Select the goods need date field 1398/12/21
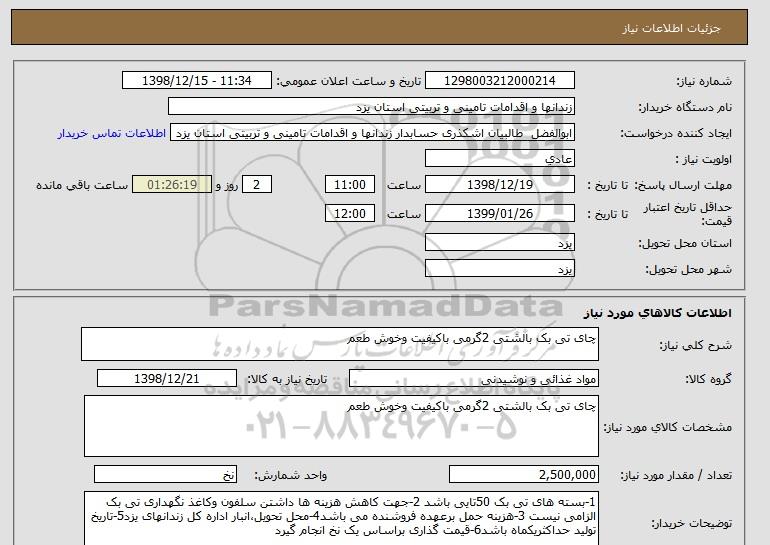The height and width of the screenshot is (545, 770). coord(167,379)
